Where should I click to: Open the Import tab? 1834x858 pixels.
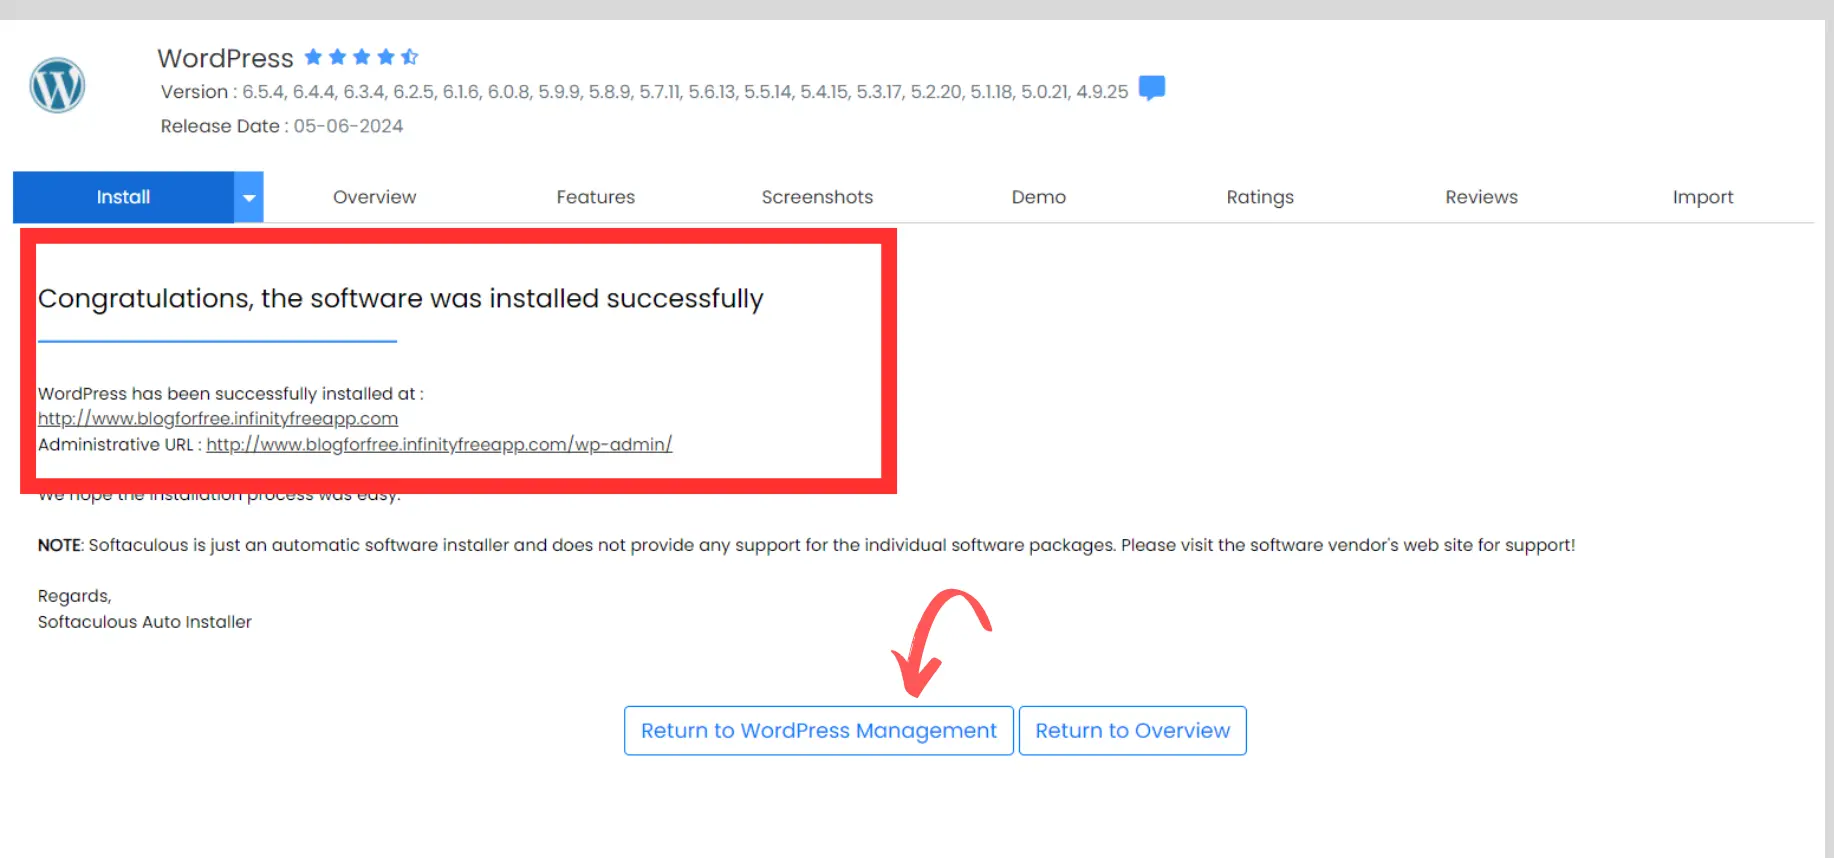[1703, 197]
